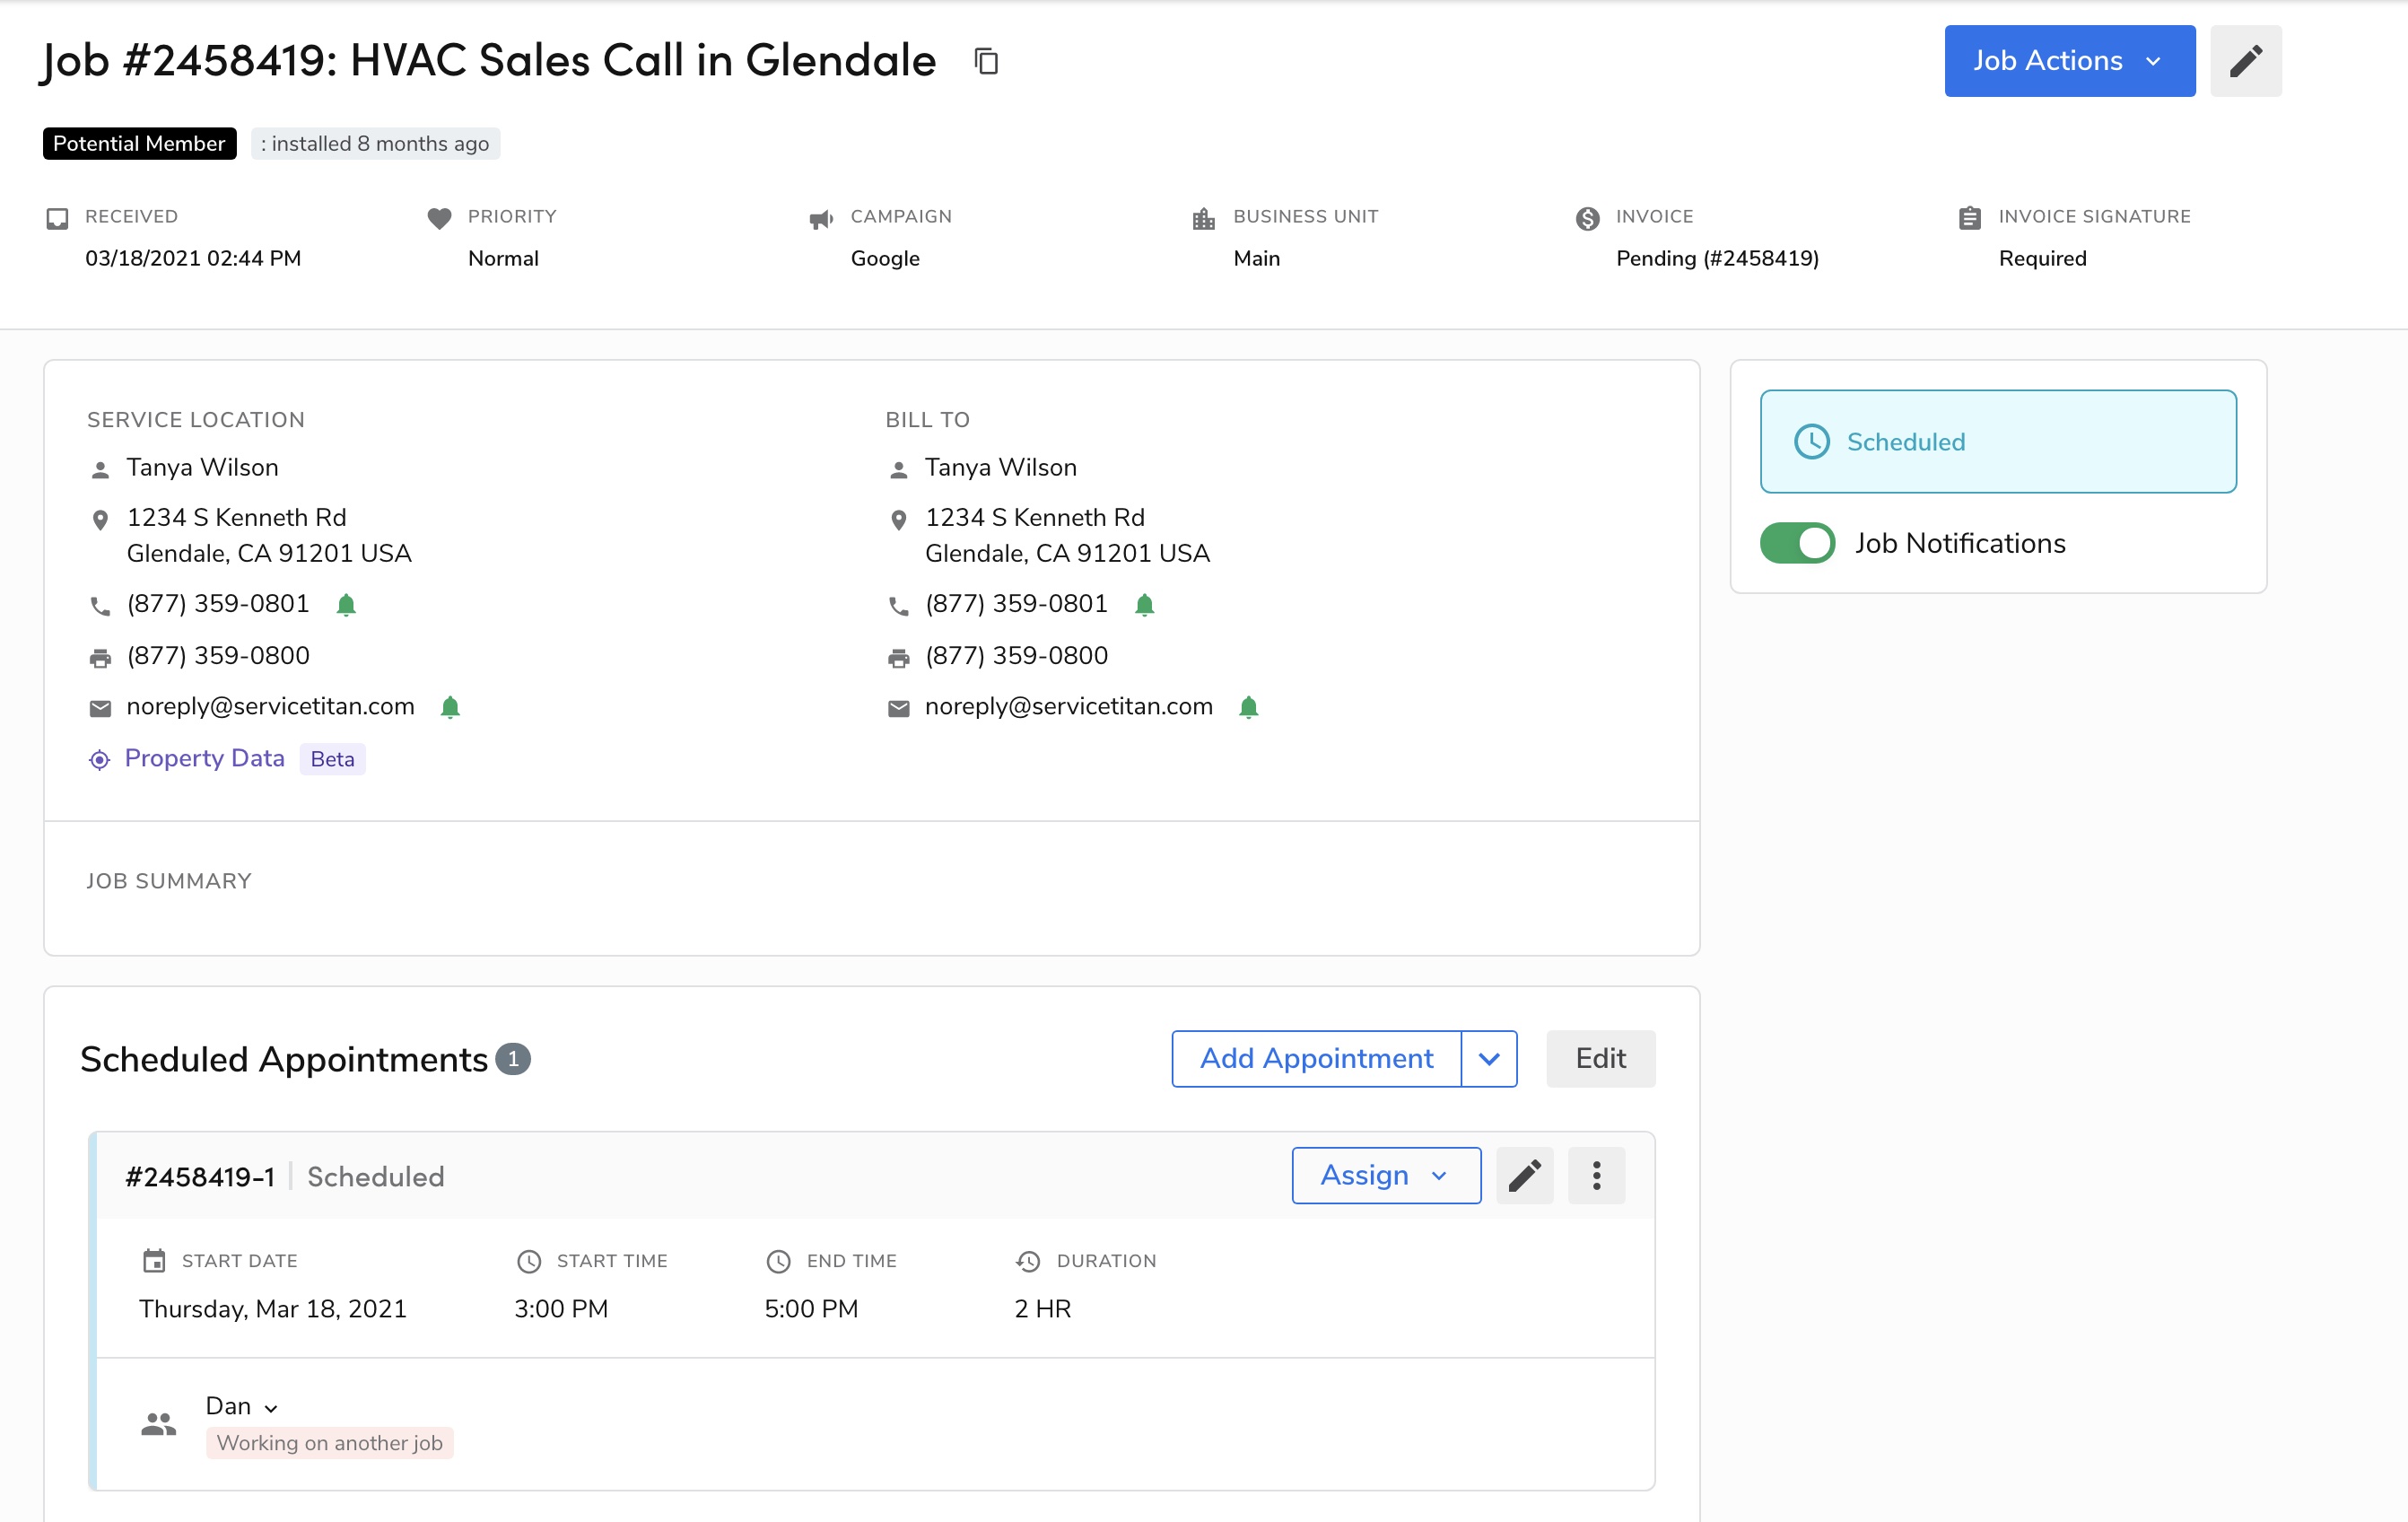Open the Job Actions dropdown

click(2069, 61)
